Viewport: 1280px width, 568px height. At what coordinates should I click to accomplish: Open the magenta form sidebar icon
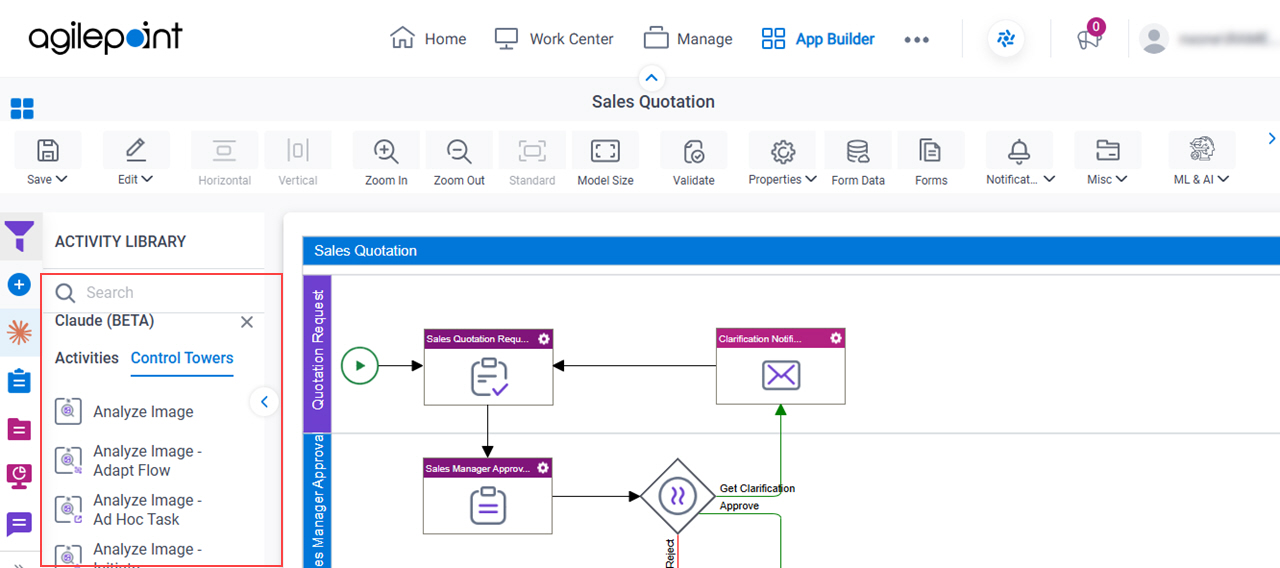(x=19, y=429)
